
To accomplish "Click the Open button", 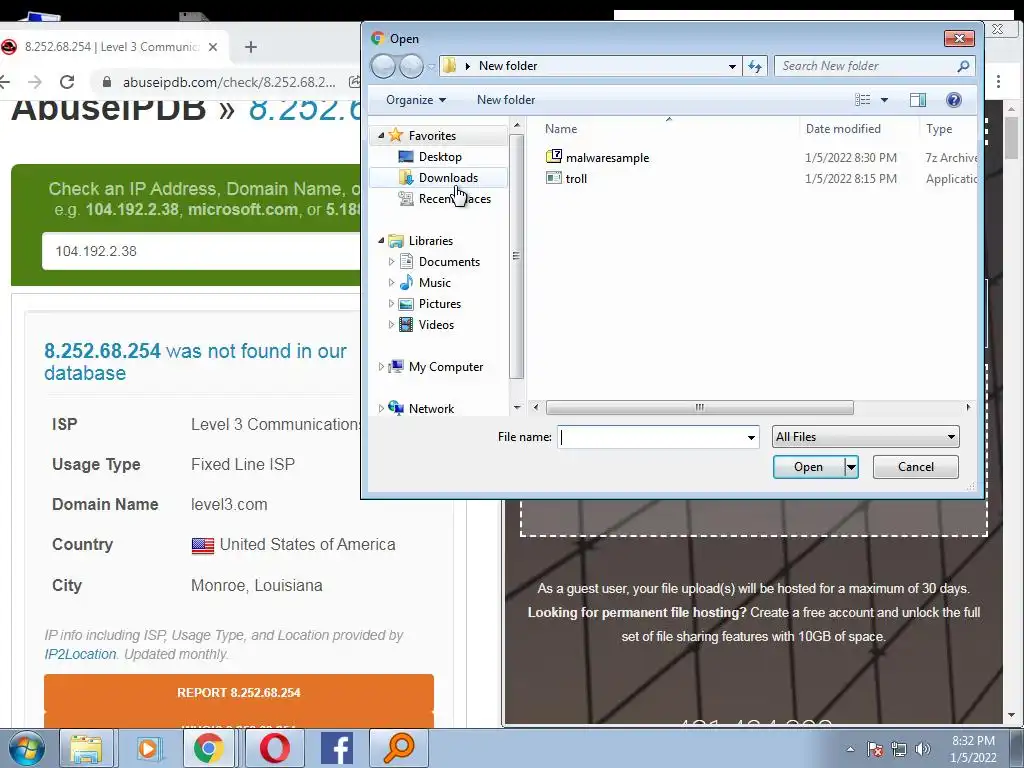I will [808, 467].
